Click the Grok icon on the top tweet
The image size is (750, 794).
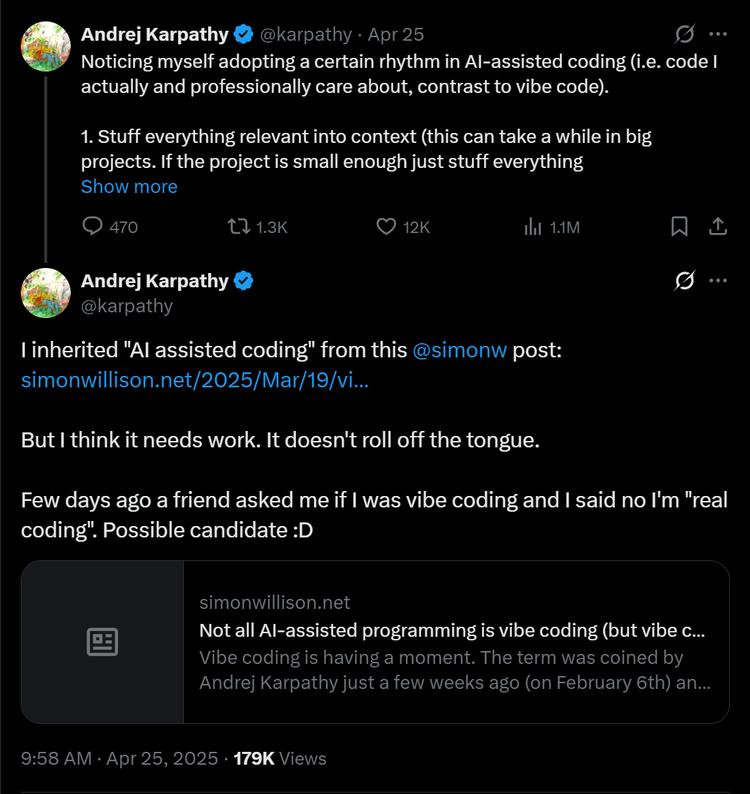[684, 34]
